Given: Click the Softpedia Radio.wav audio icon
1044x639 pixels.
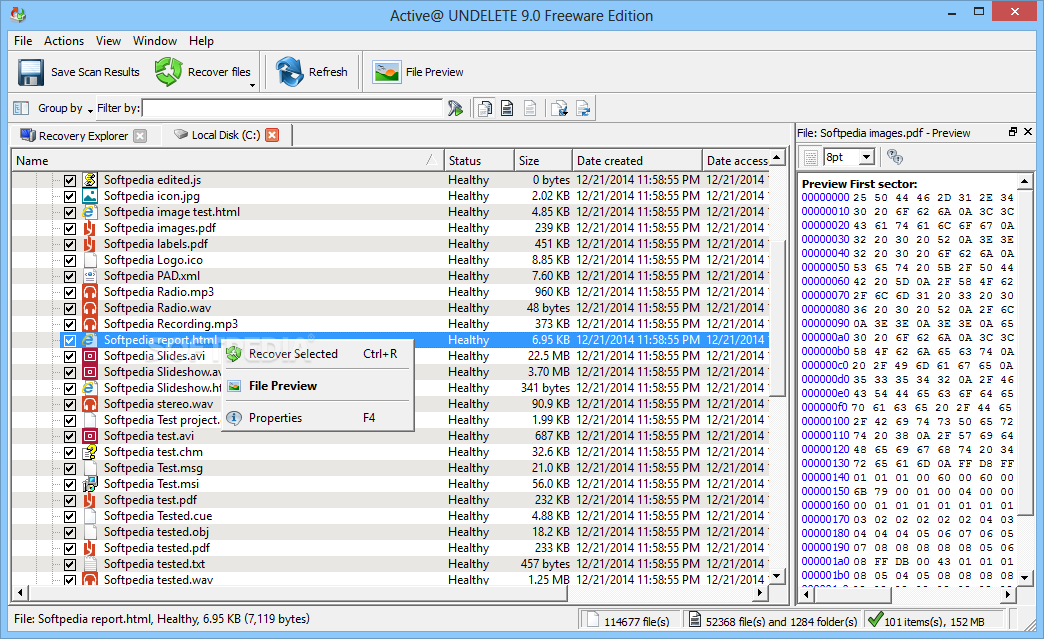Looking at the screenshot, I should (90, 308).
